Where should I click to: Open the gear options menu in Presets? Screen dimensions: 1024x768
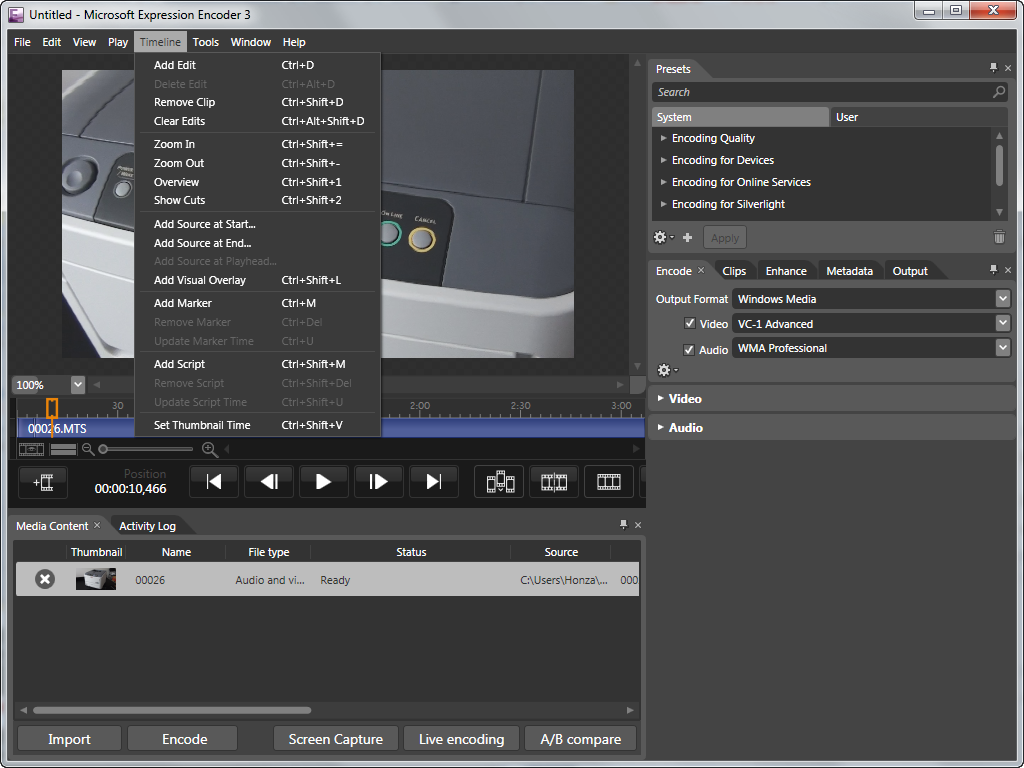tap(664, 238)
